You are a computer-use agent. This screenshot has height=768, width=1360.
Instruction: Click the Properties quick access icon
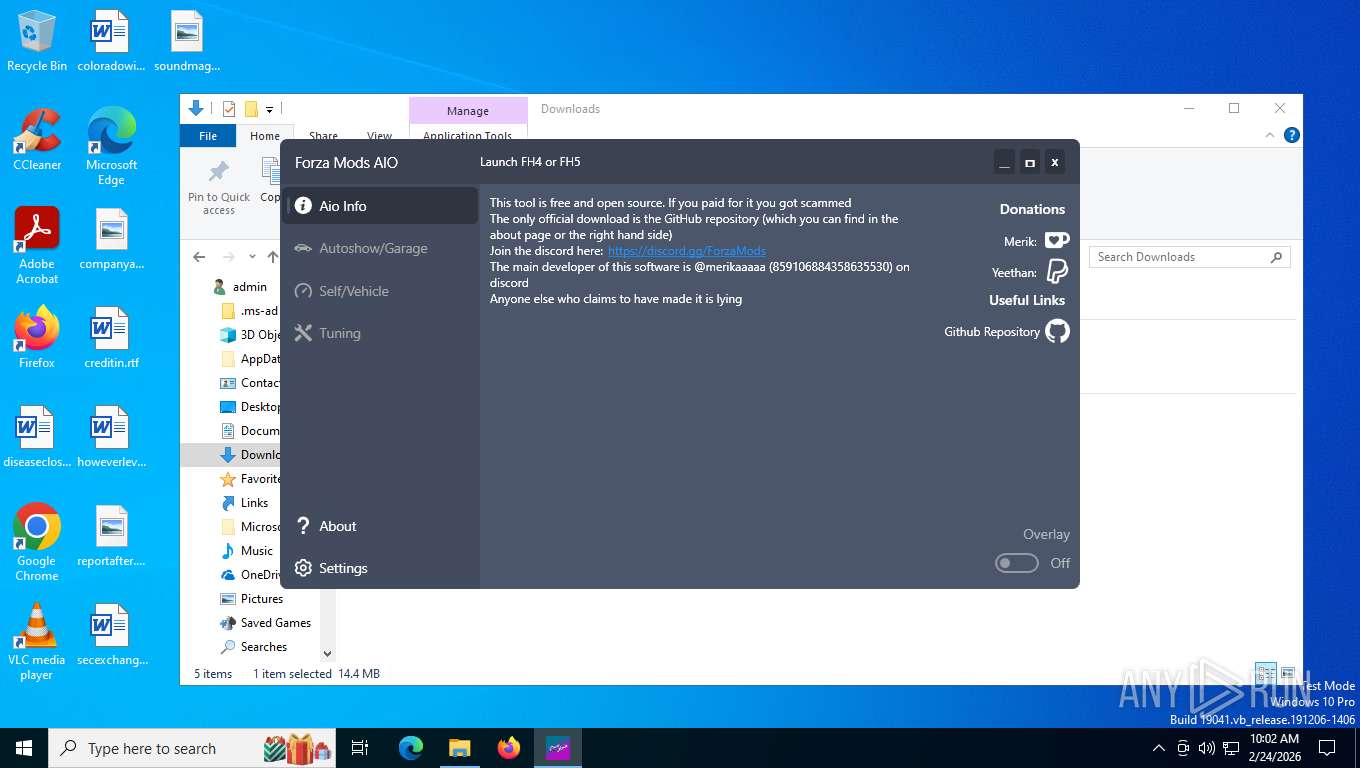[x=229, y=109]
